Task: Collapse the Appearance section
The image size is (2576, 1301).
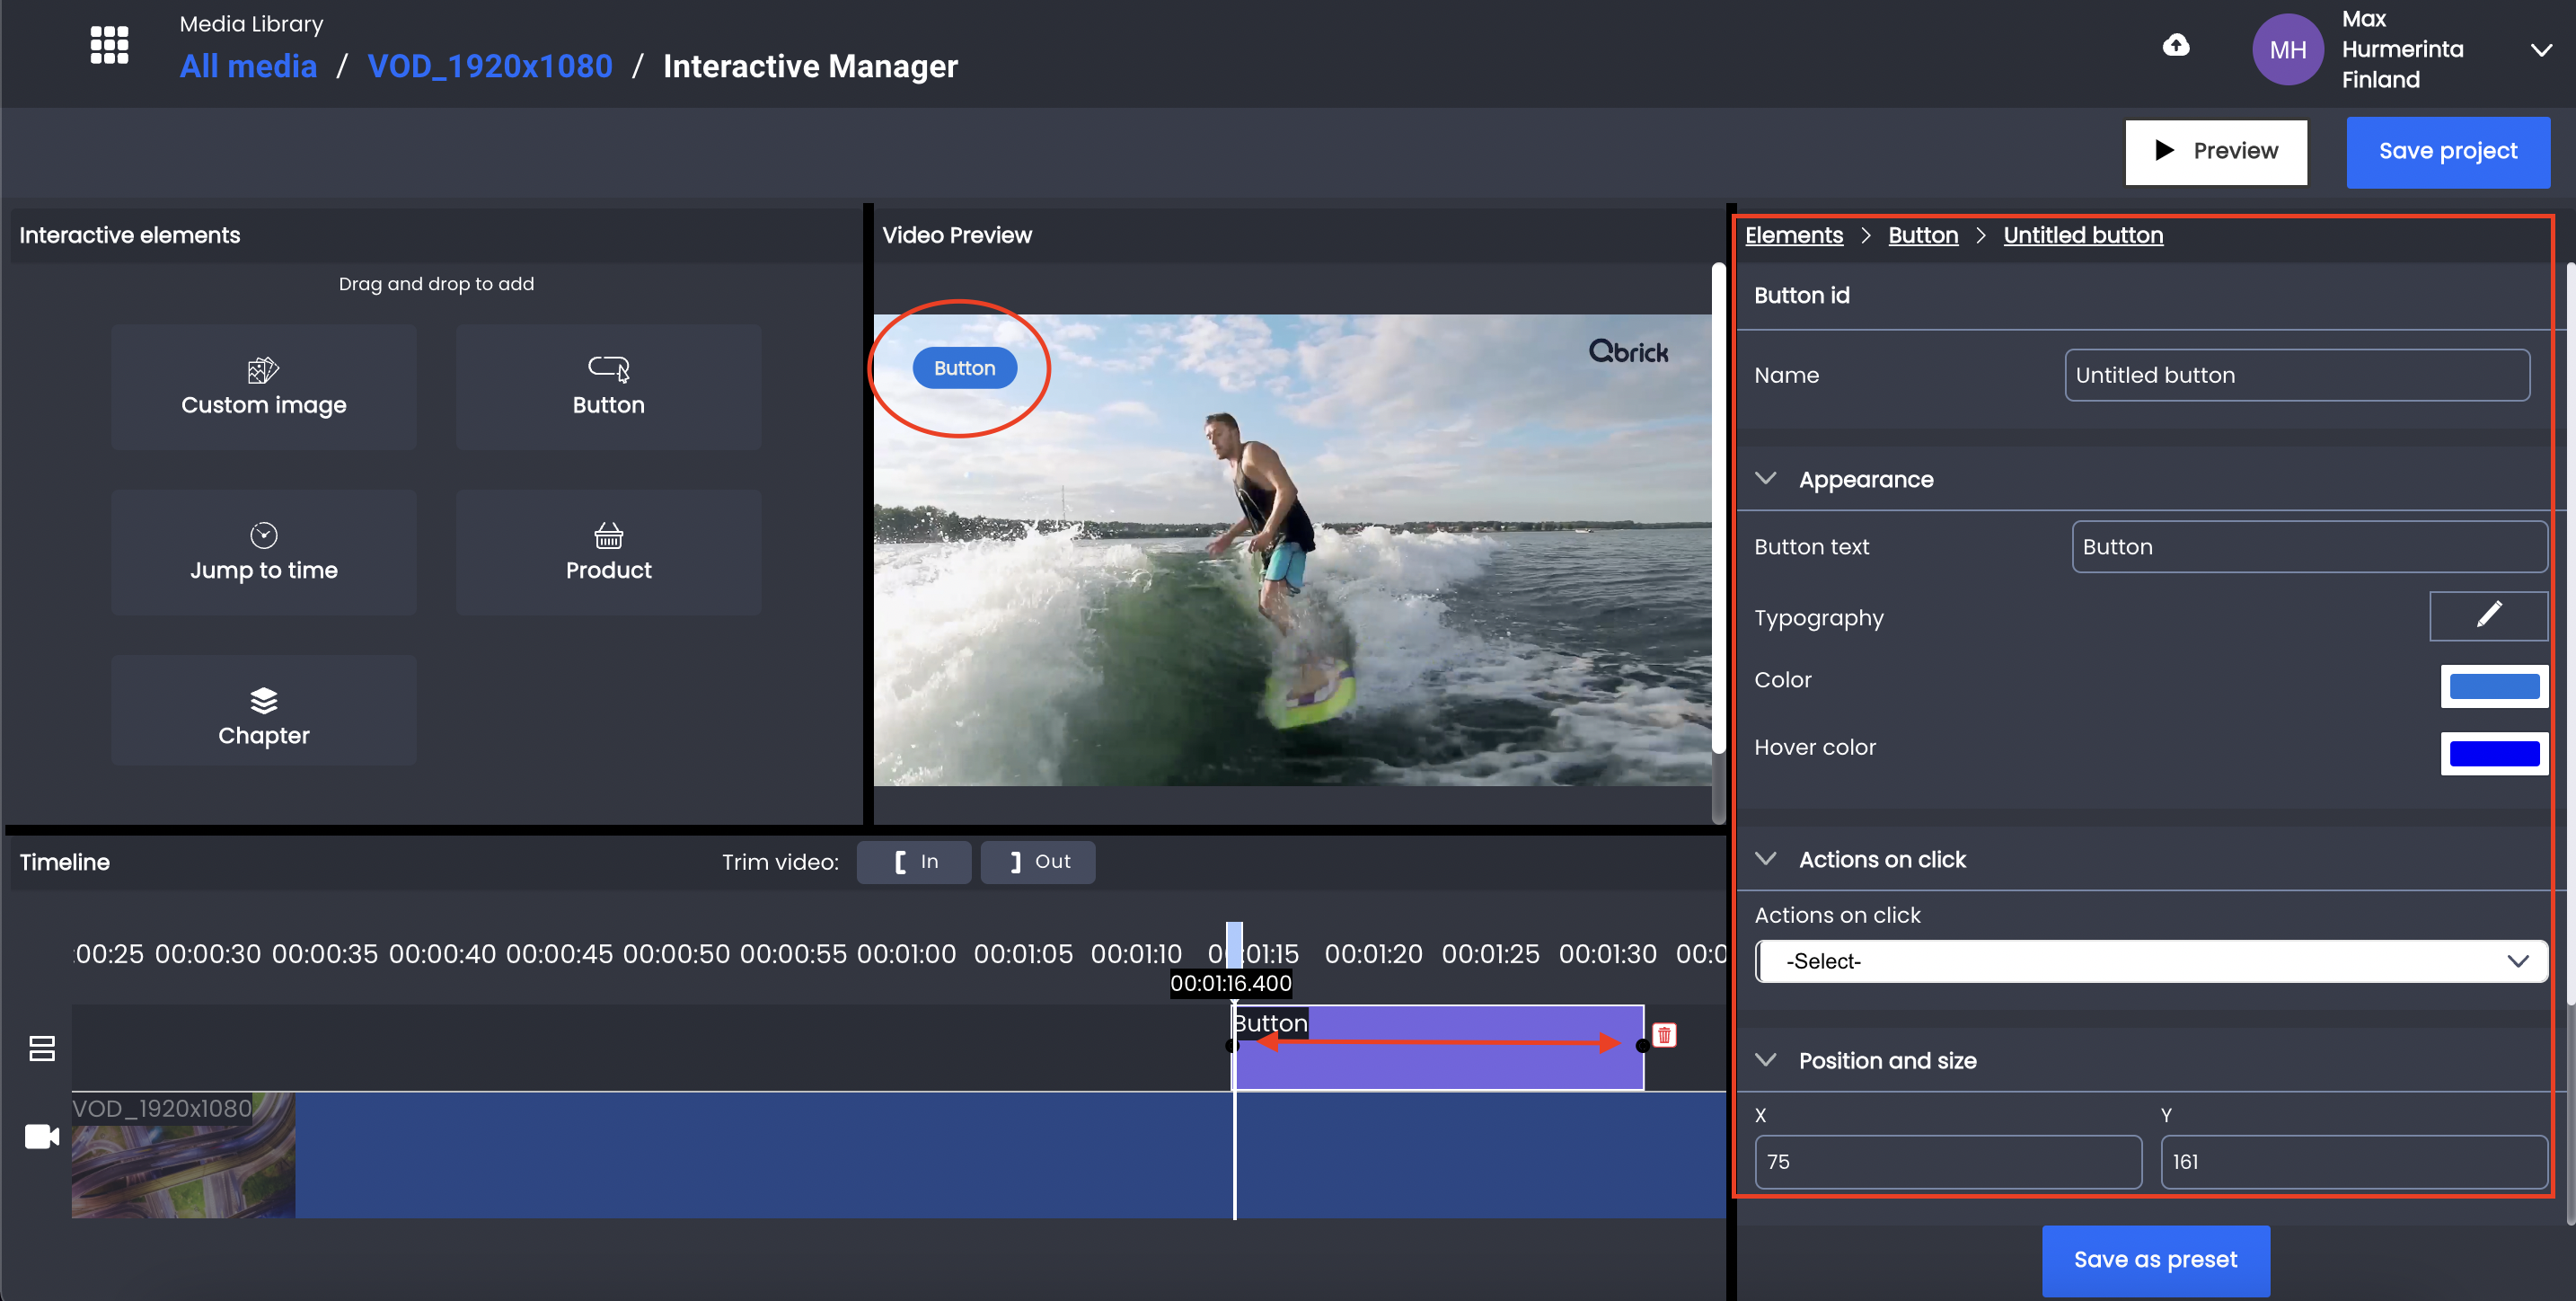Action: click(x=1766, y=479)
